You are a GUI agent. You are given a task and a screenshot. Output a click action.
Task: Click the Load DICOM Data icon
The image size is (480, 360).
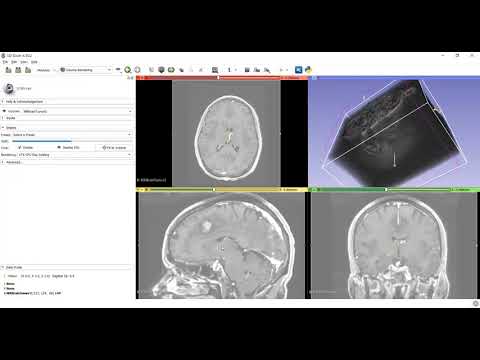click(x=18, y=70)
